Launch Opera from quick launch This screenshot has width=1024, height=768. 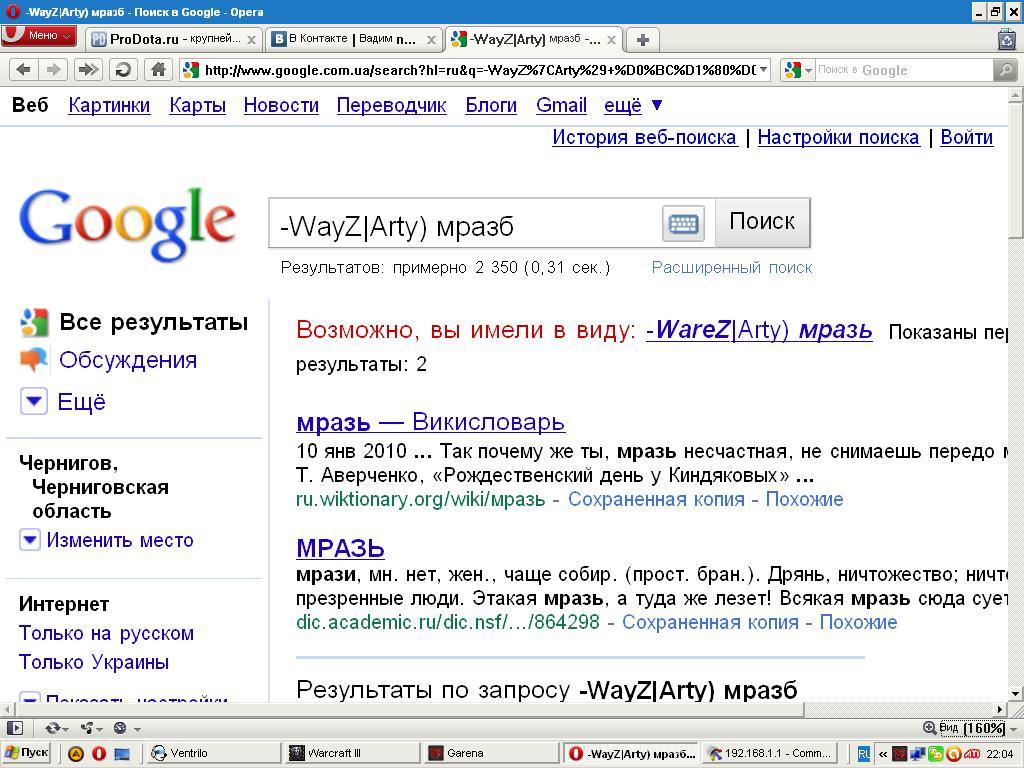(x=99, y=754)
